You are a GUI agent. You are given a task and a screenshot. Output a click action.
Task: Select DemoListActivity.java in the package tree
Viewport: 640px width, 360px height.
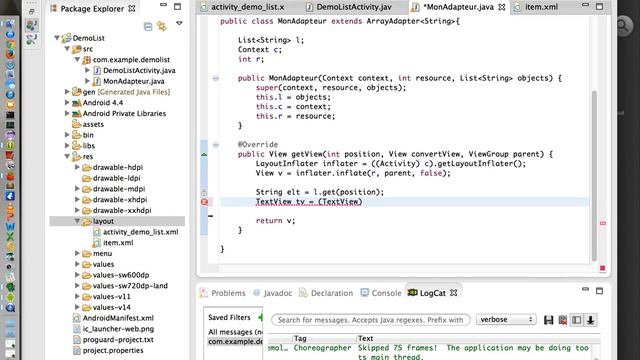tap(139, 70)
